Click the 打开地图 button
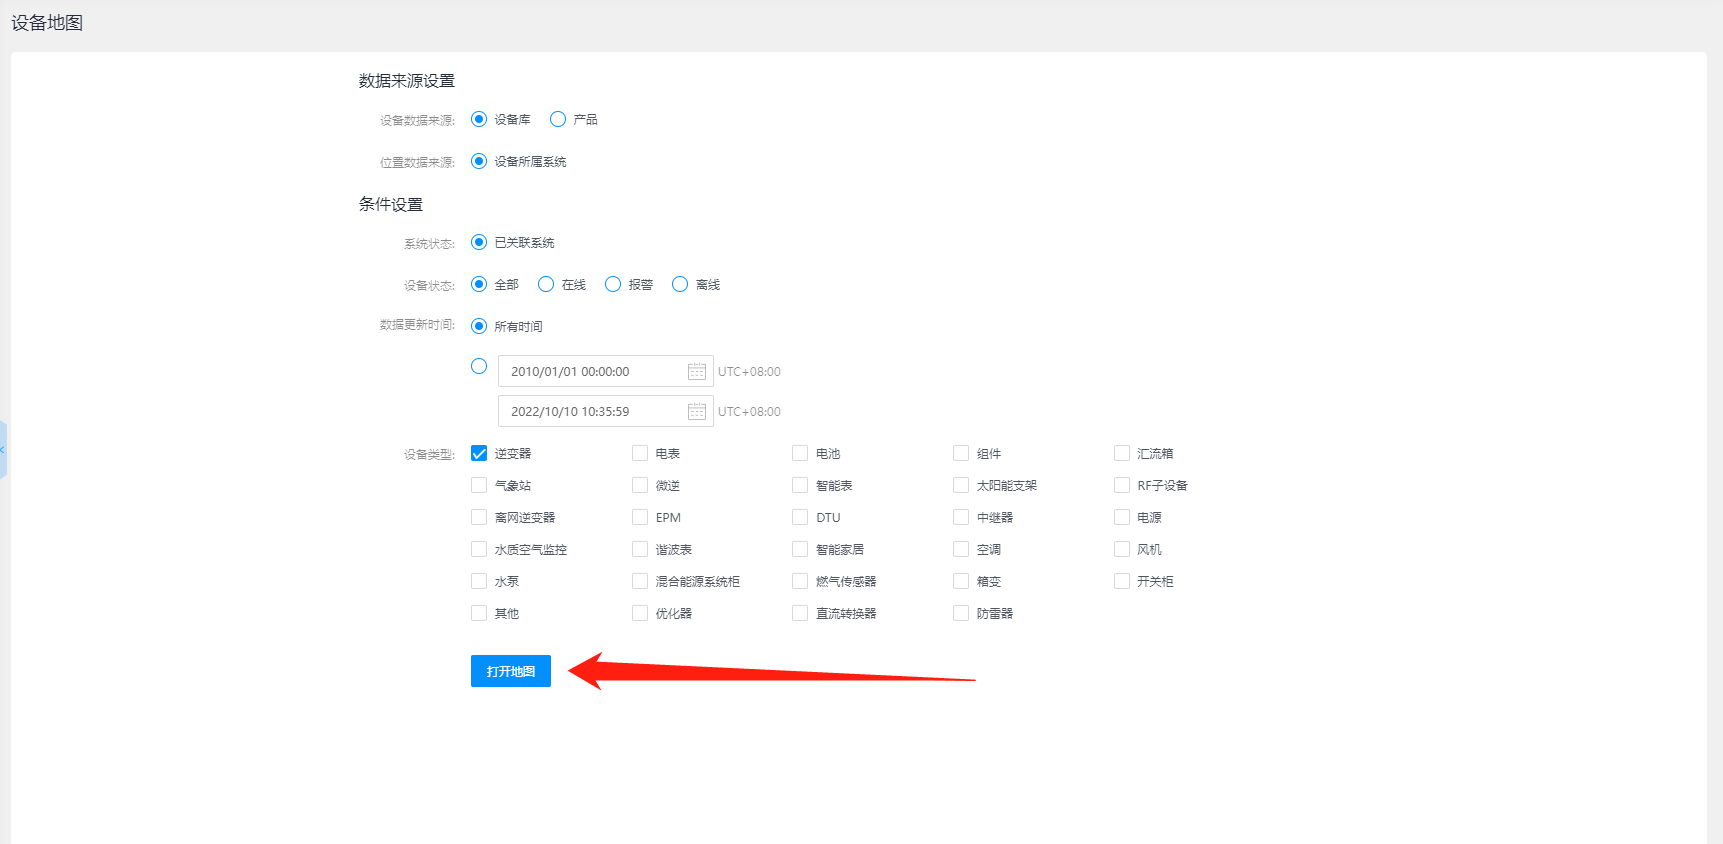Viewport: 1723px width, 844px height. 510,671
